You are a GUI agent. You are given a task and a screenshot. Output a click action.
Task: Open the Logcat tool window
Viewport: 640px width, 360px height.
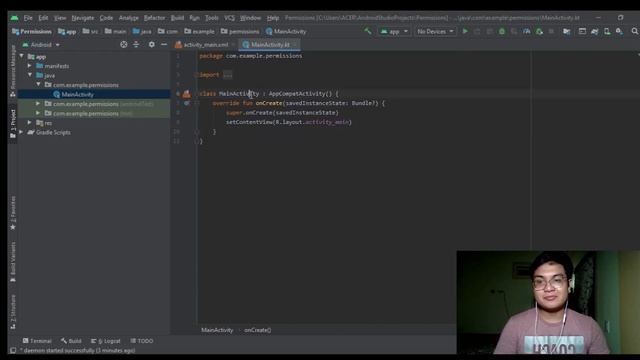coord(106,341)
